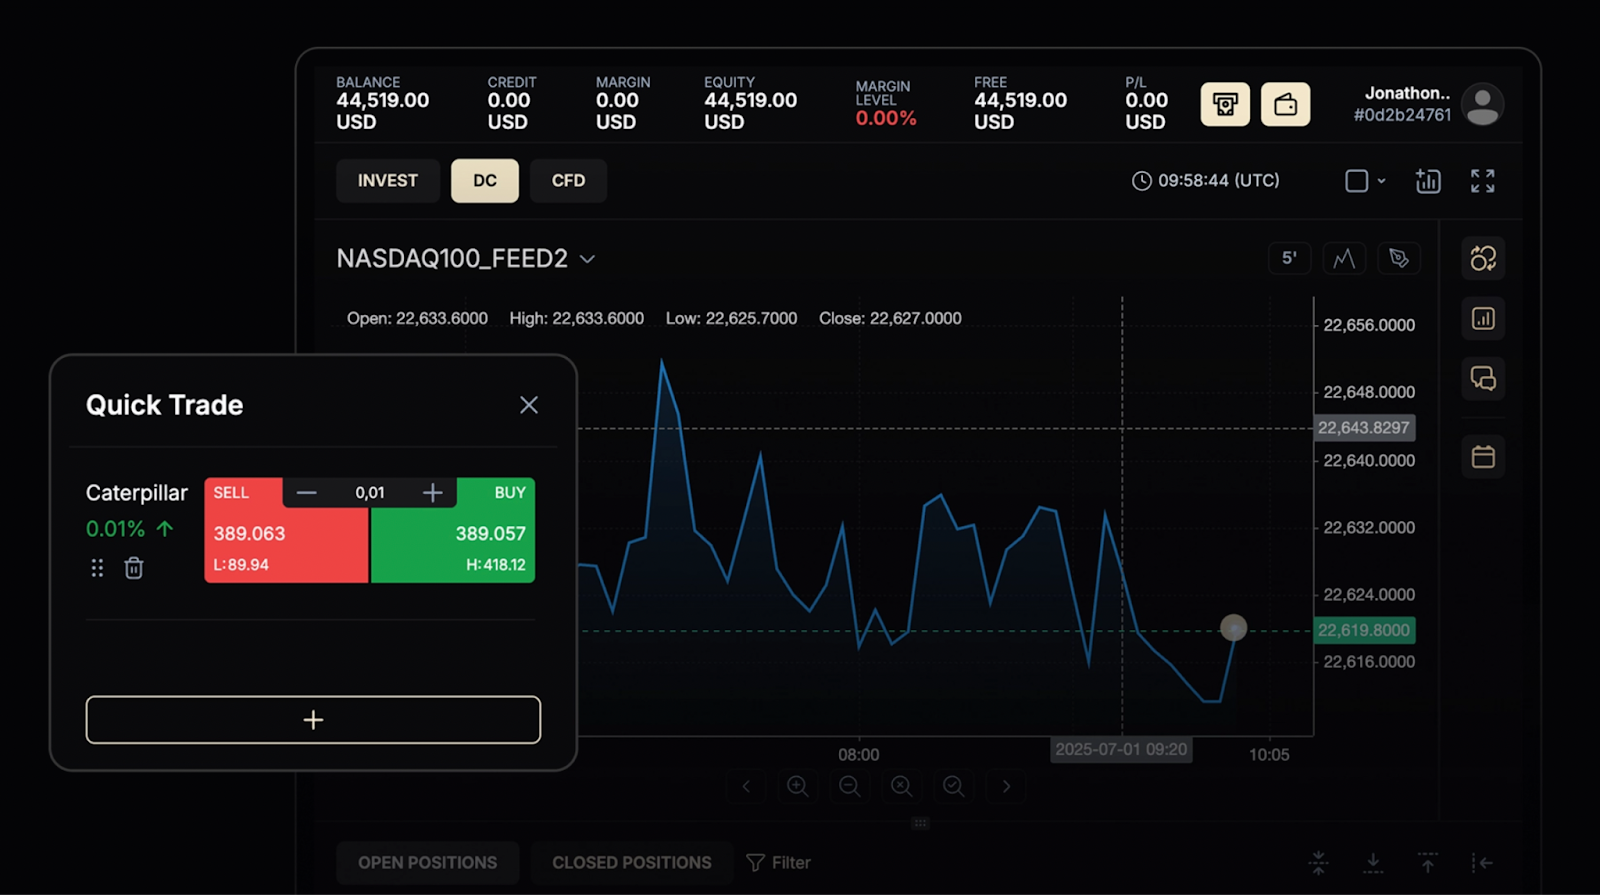
Task: Click the deposit cash icon button
Action: tap(1225, 104)
